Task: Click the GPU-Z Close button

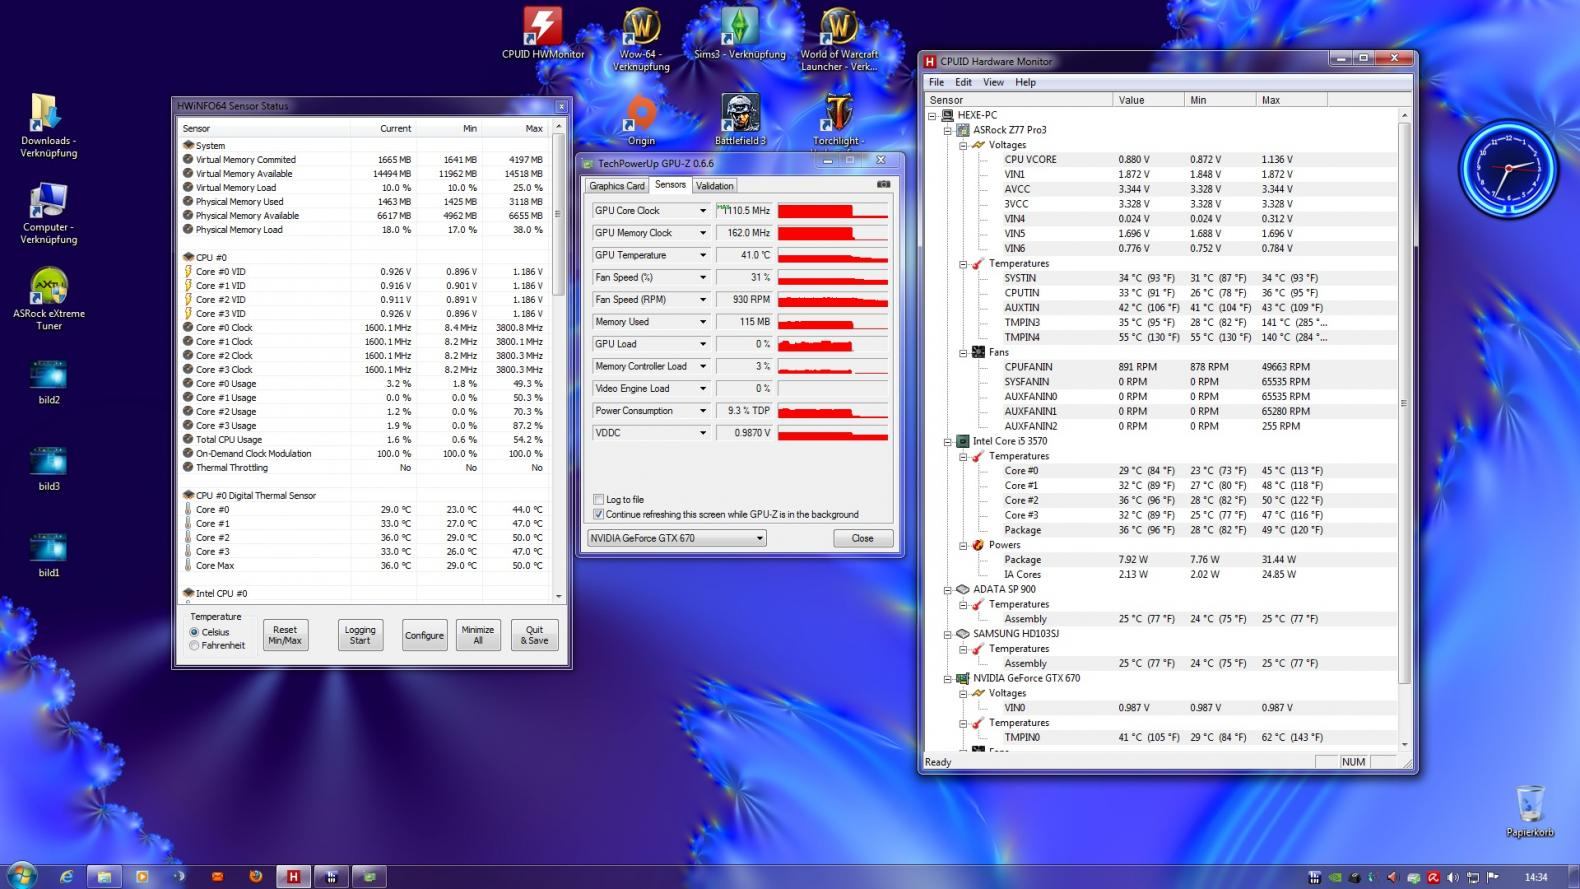Action: coord(862,538)
